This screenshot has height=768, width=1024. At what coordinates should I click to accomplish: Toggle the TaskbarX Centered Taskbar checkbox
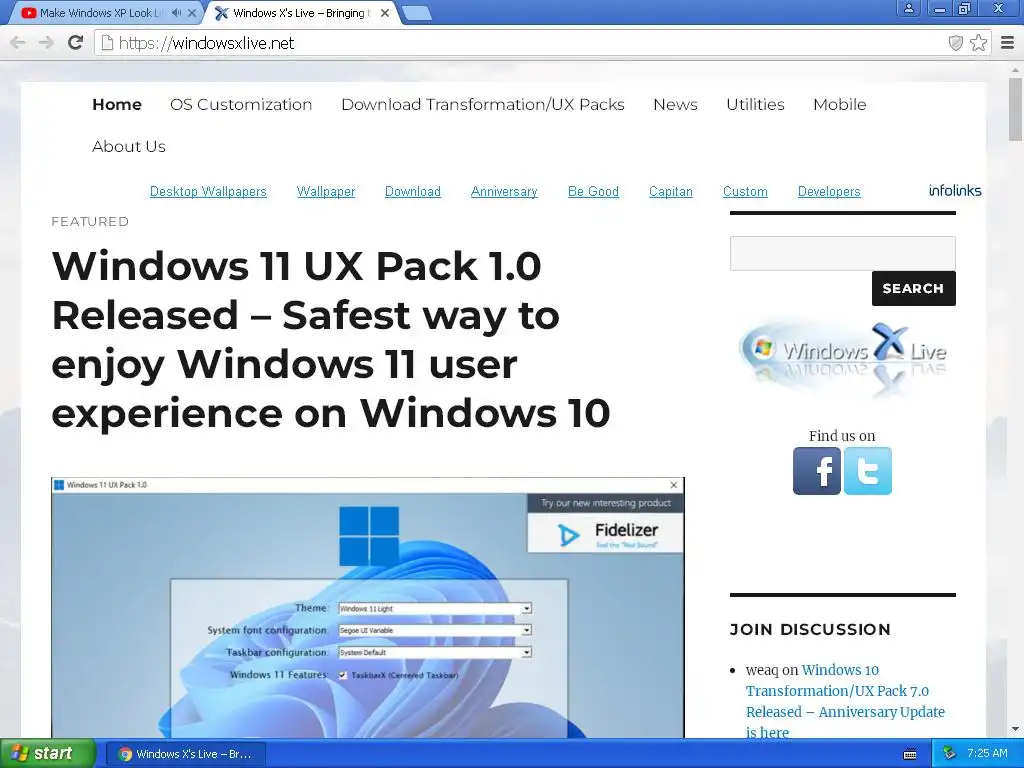coord(343,675)
